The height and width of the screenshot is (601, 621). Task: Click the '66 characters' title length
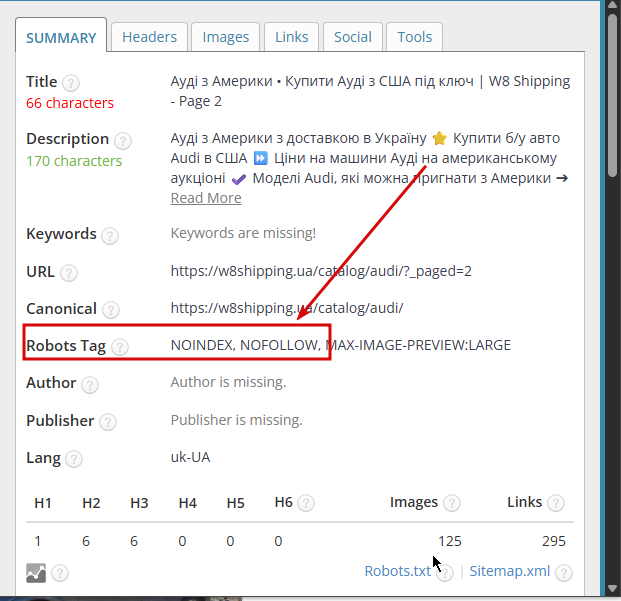click(70, 103)
